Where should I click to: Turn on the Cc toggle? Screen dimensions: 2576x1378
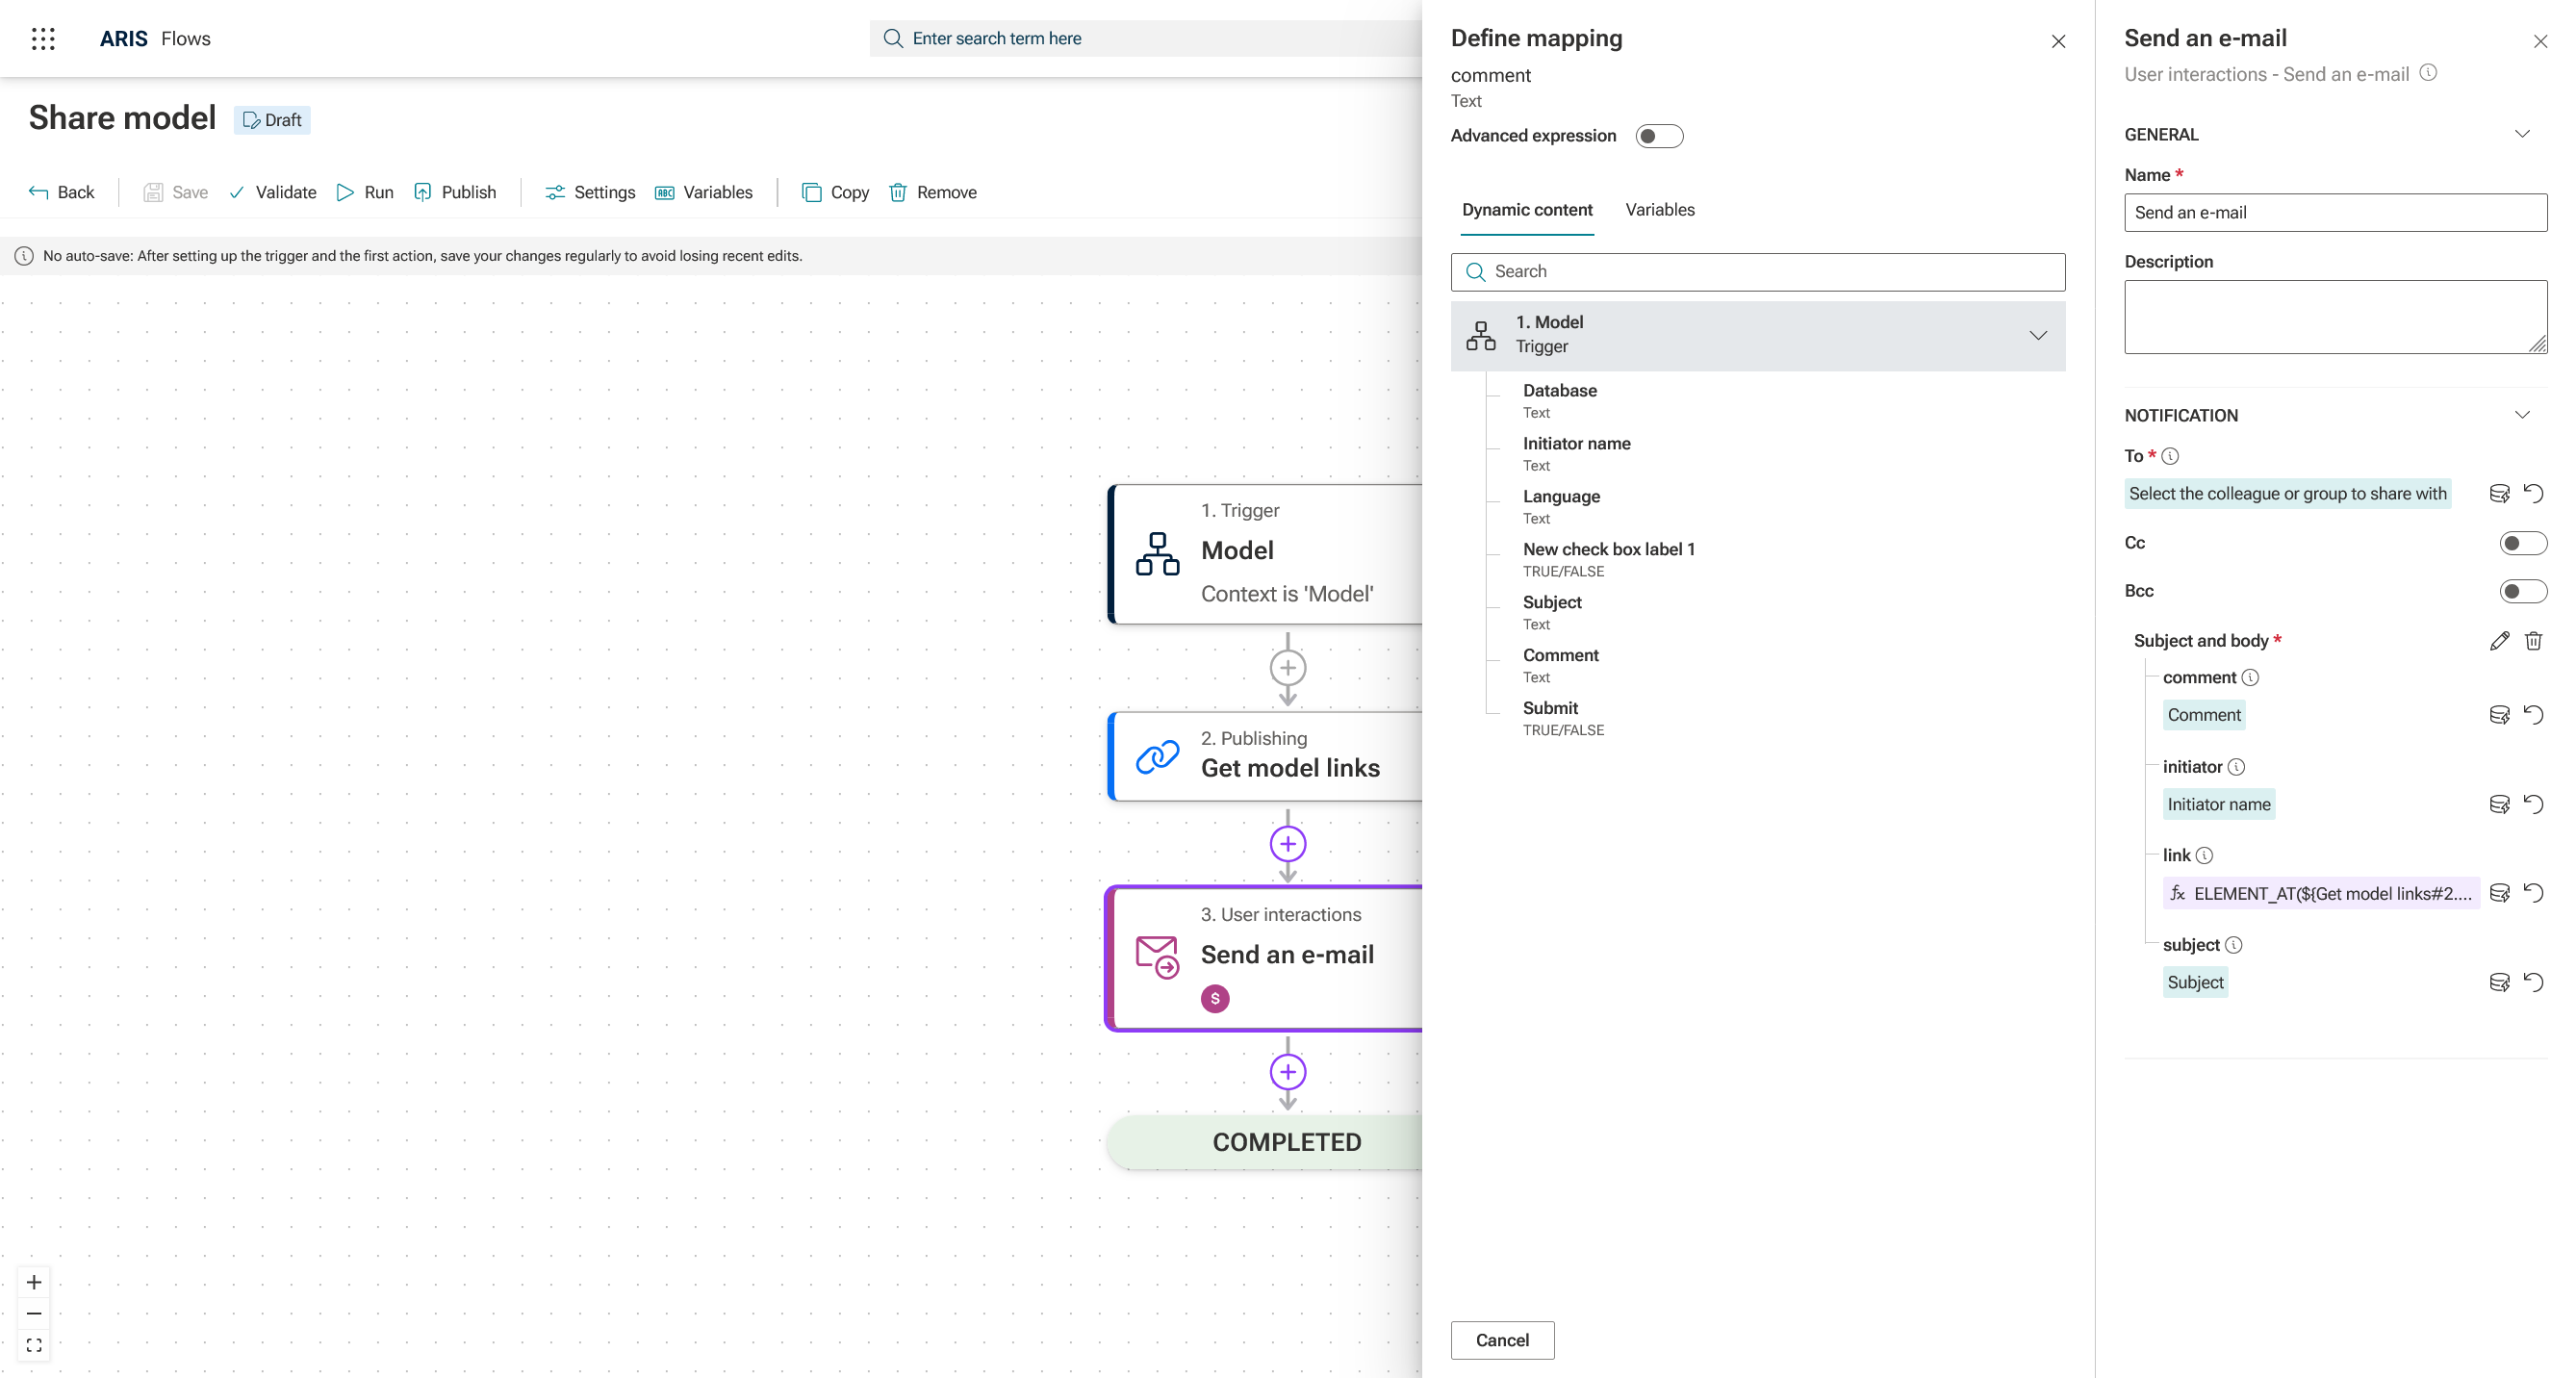[2522, 543]
